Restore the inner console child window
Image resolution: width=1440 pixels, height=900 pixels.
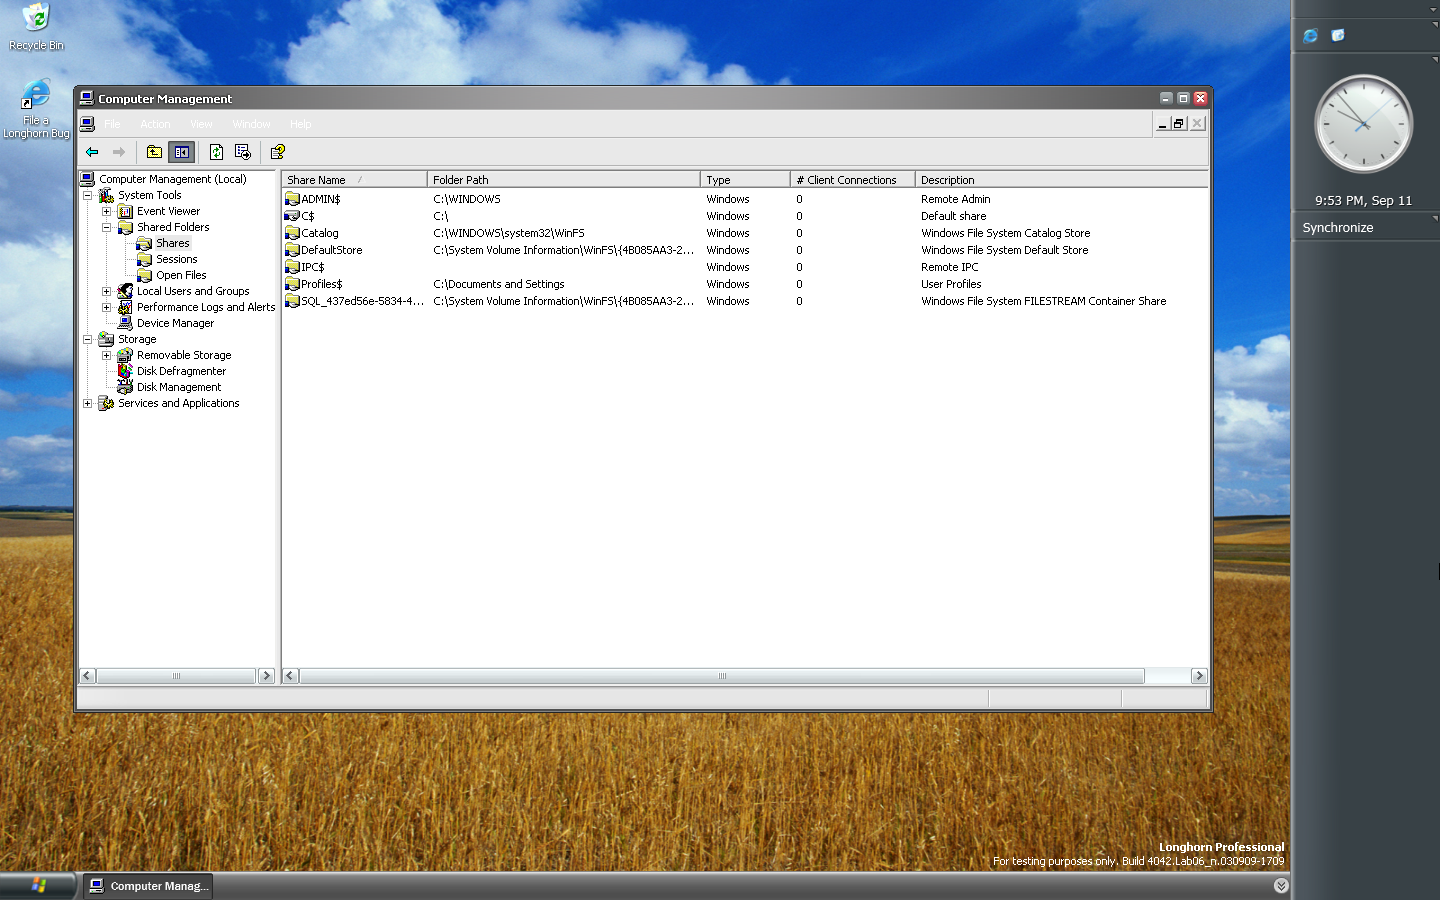click(1179, 124)
